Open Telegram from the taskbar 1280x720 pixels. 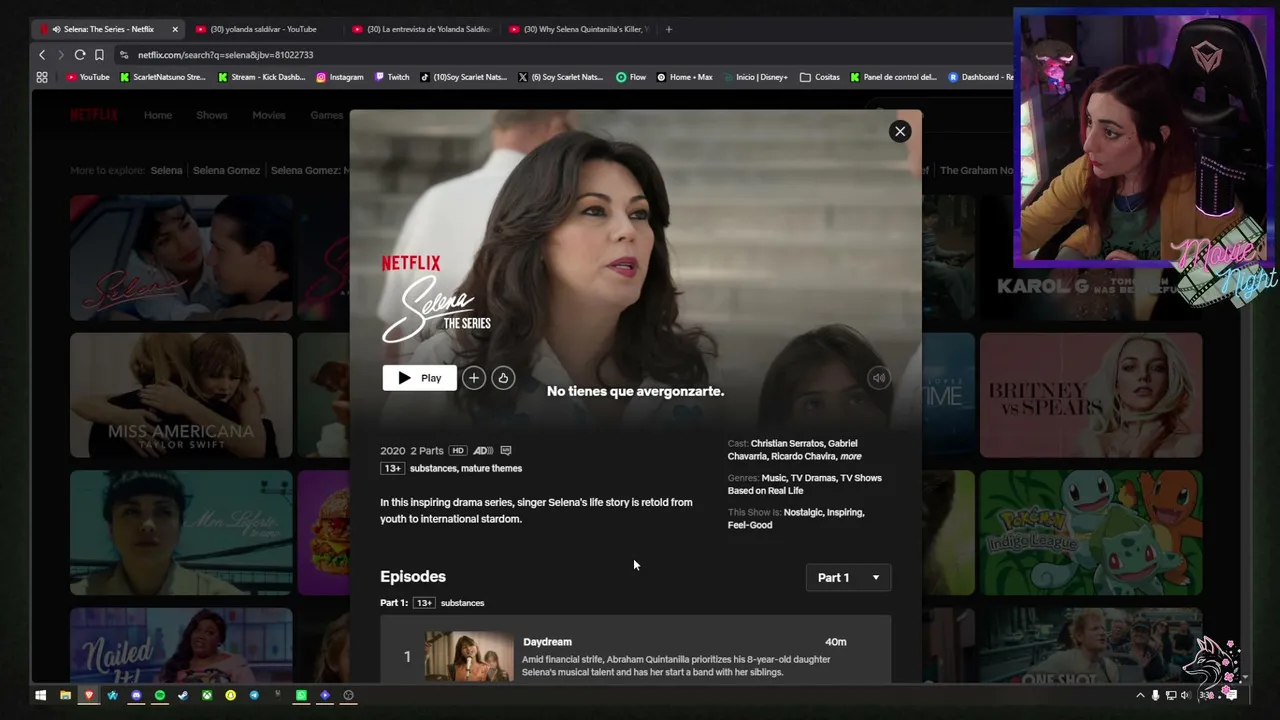pos(254,695)
